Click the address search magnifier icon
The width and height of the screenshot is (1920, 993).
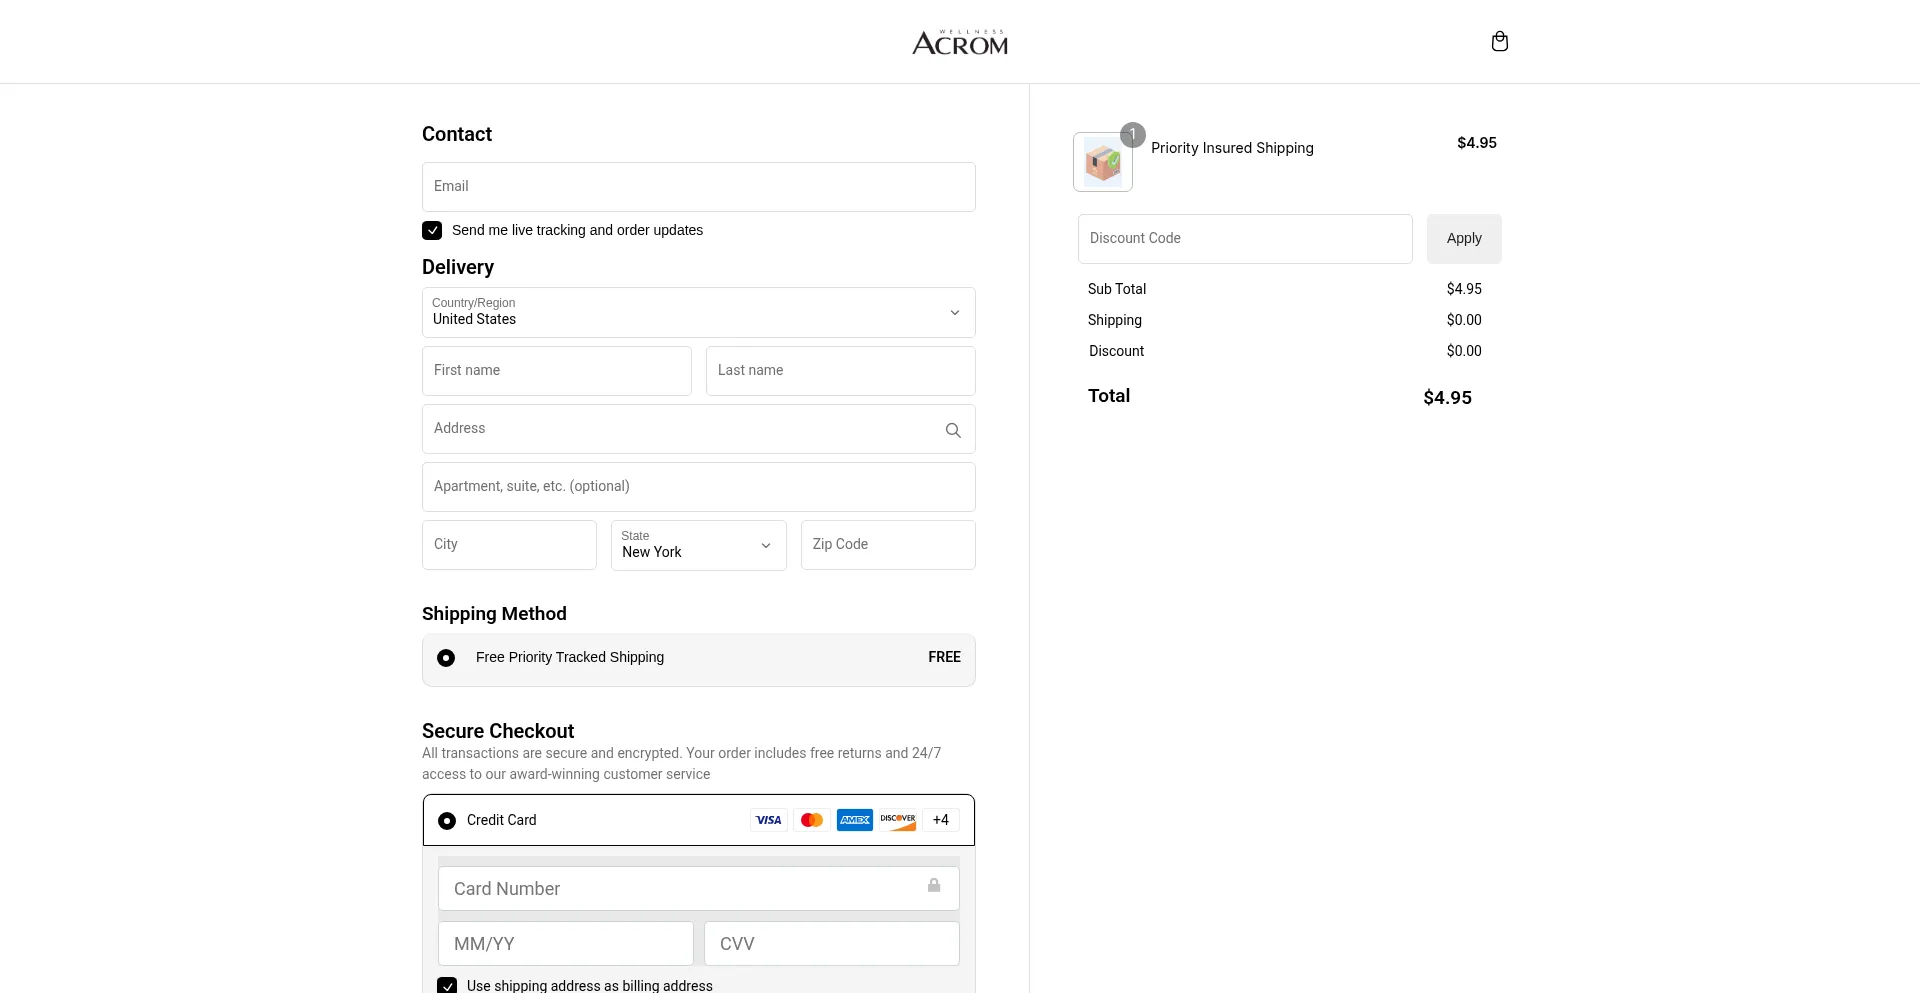tap(953, 430)
